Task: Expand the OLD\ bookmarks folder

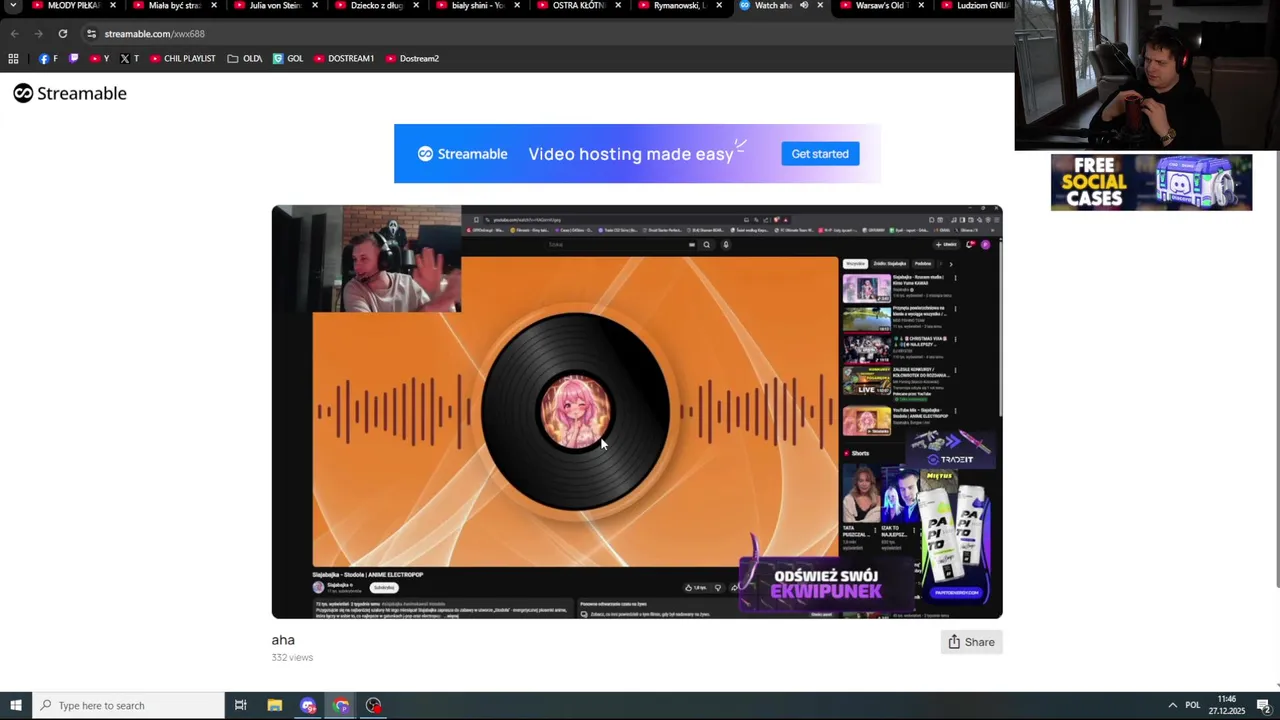Action: click(x=245, y=59)
